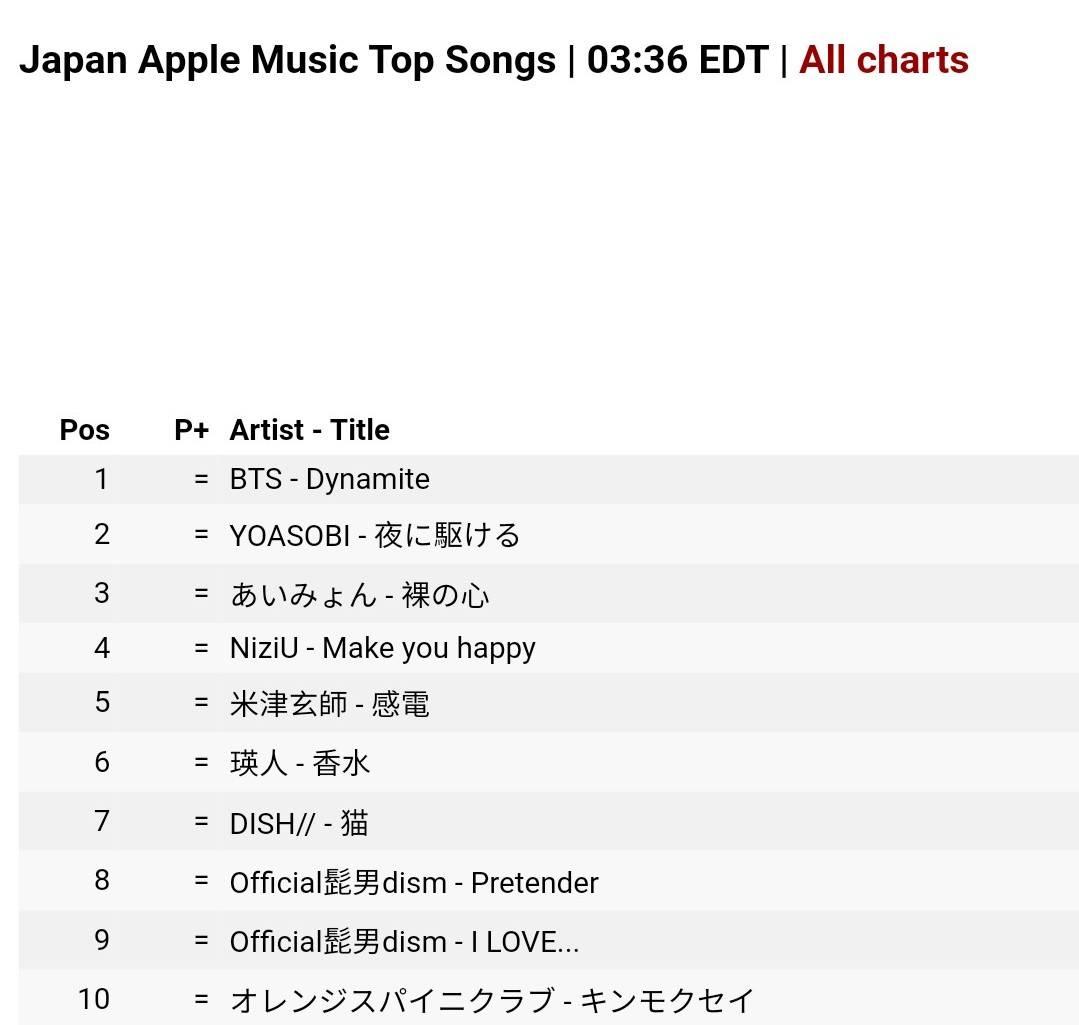Click the P+ column header
Screen dimensions: 1079x1025
click(191, 430)
